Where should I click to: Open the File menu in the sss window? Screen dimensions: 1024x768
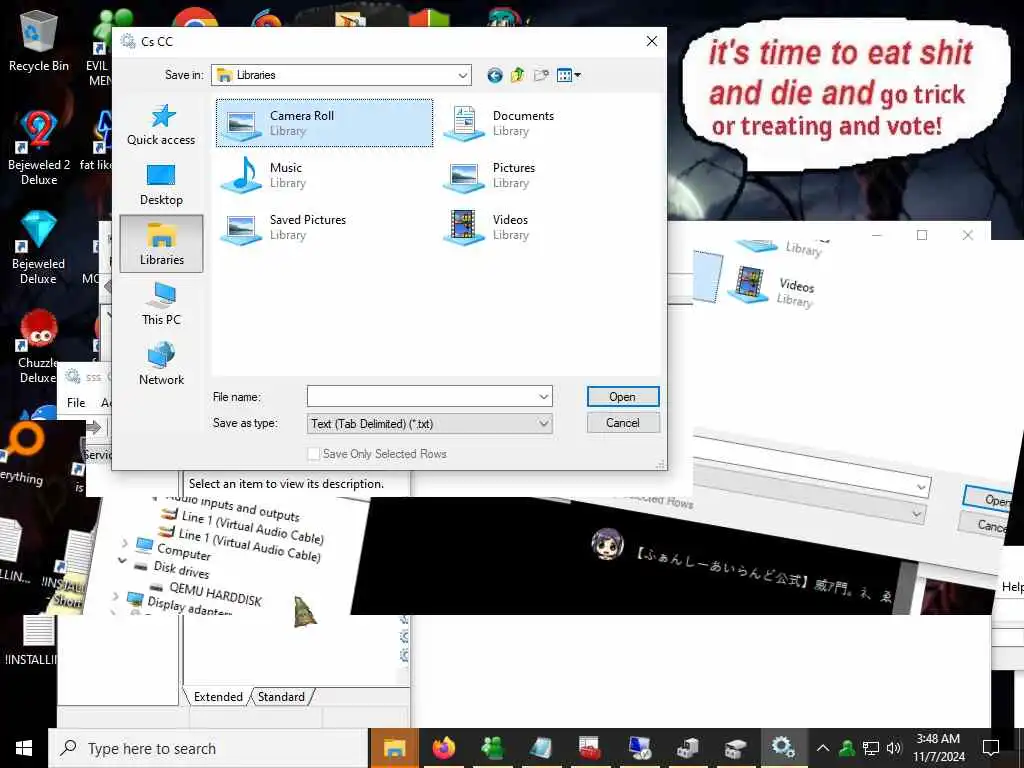(76, 402)
